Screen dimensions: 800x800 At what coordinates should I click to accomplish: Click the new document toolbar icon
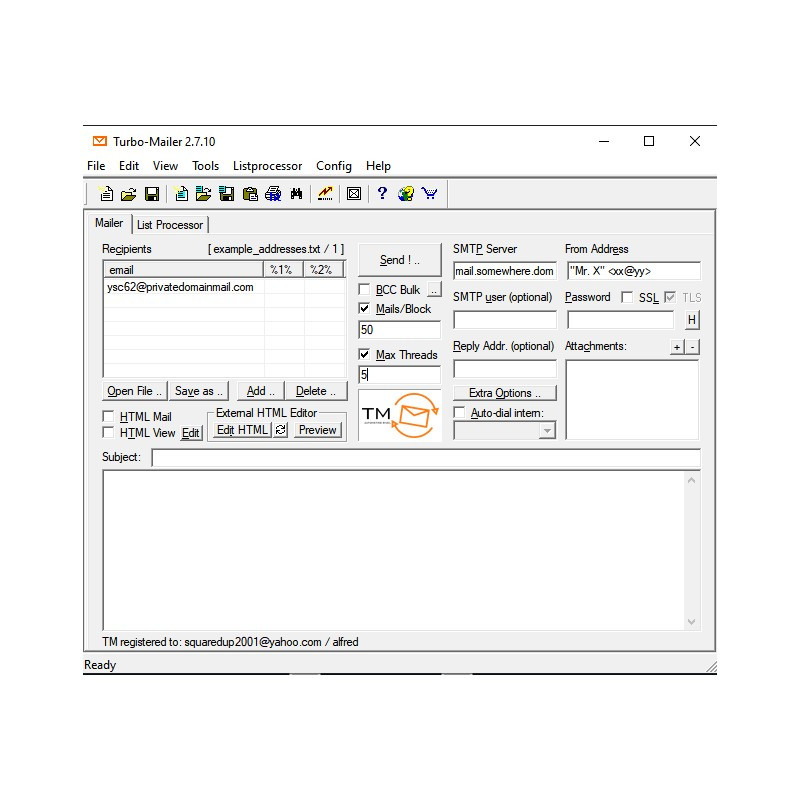(x=106, y=194)
